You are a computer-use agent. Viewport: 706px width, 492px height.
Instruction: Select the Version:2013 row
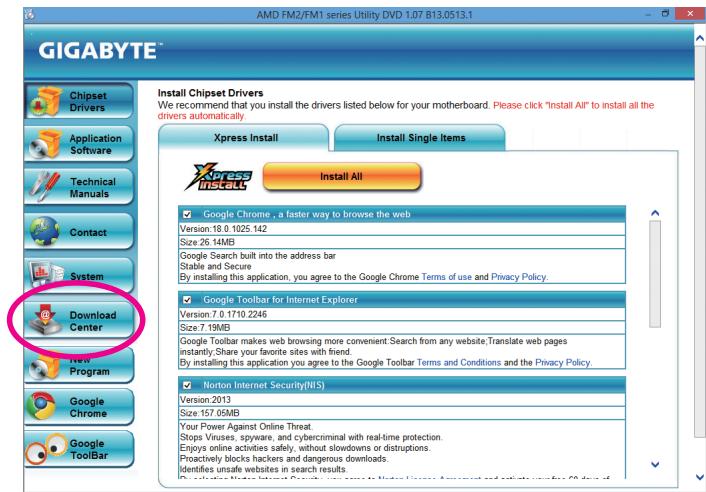click(402, 400)
